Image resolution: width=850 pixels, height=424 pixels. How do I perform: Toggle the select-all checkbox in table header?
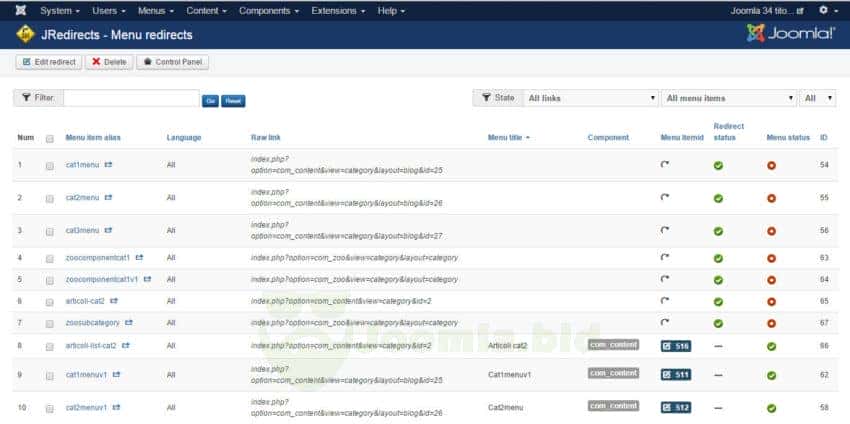pyautogui.click(x=50, y=139)
